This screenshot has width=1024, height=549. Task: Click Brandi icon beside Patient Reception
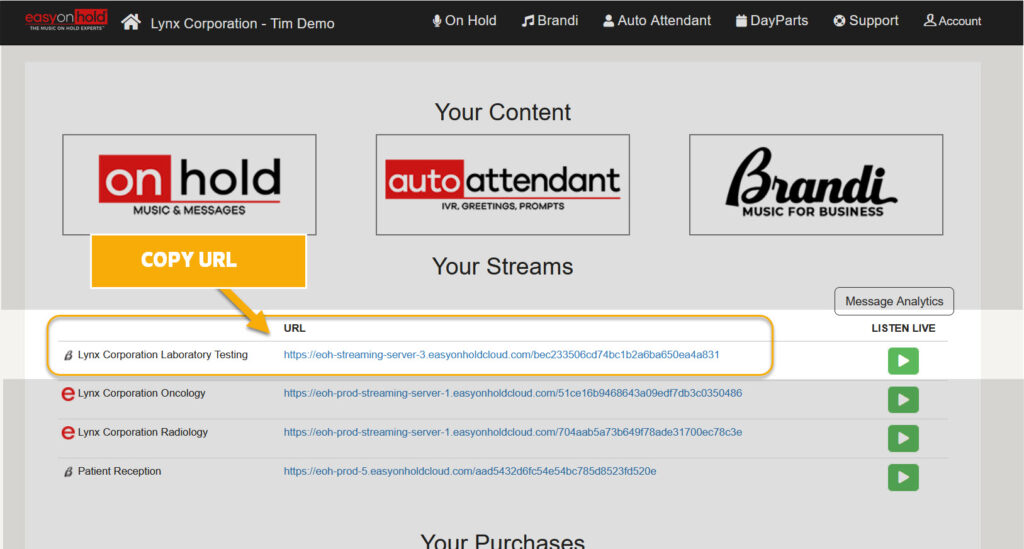[68, 472]
